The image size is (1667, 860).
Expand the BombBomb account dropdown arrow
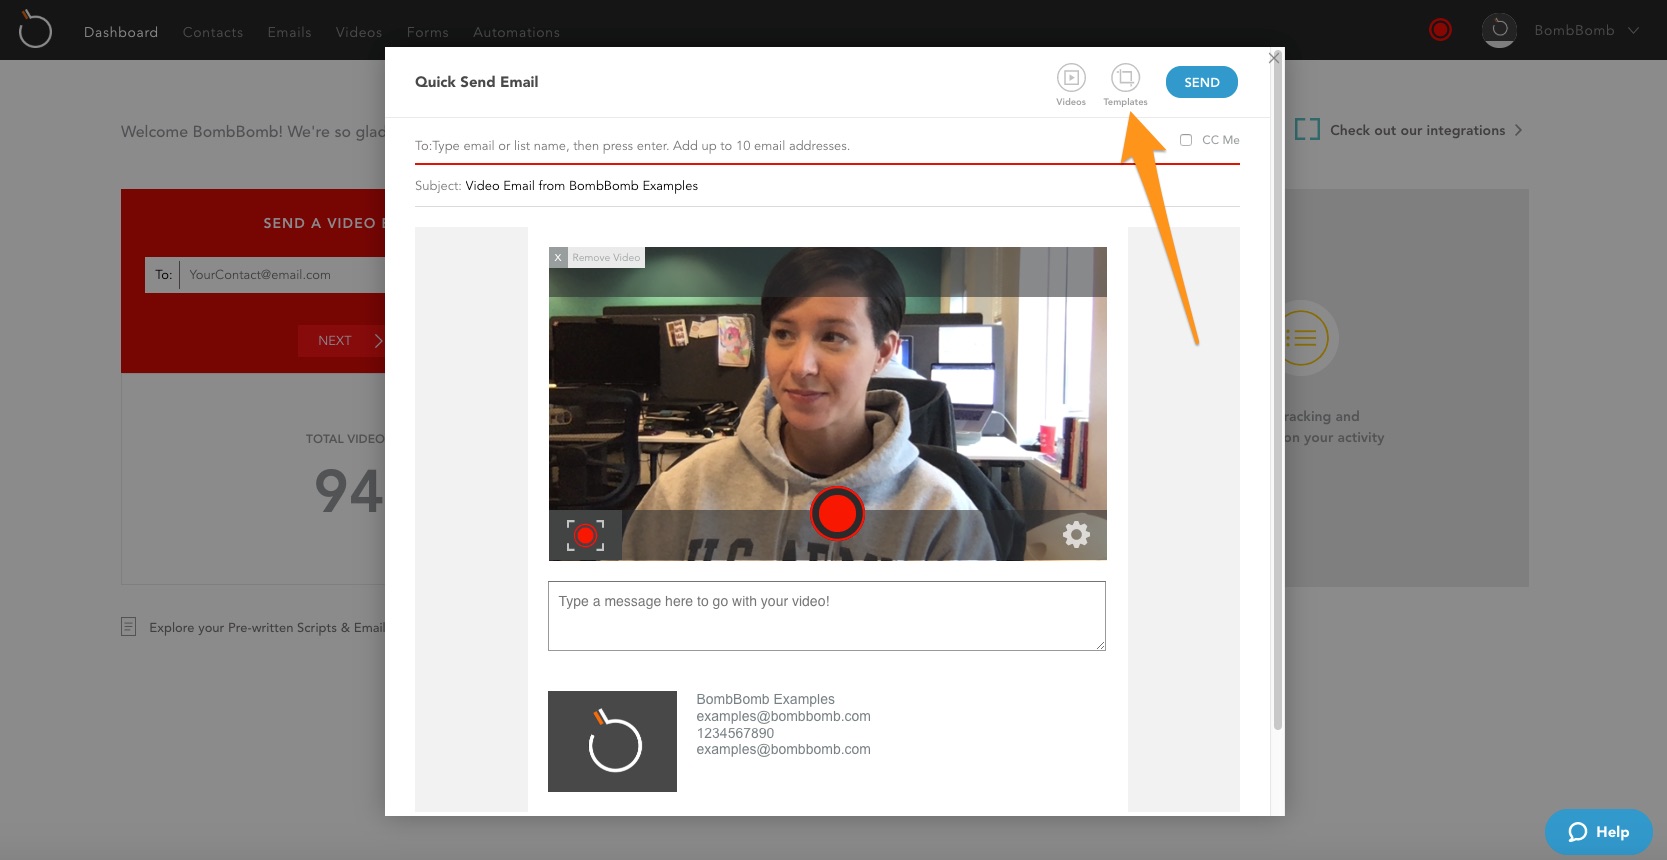[1633, 31]
